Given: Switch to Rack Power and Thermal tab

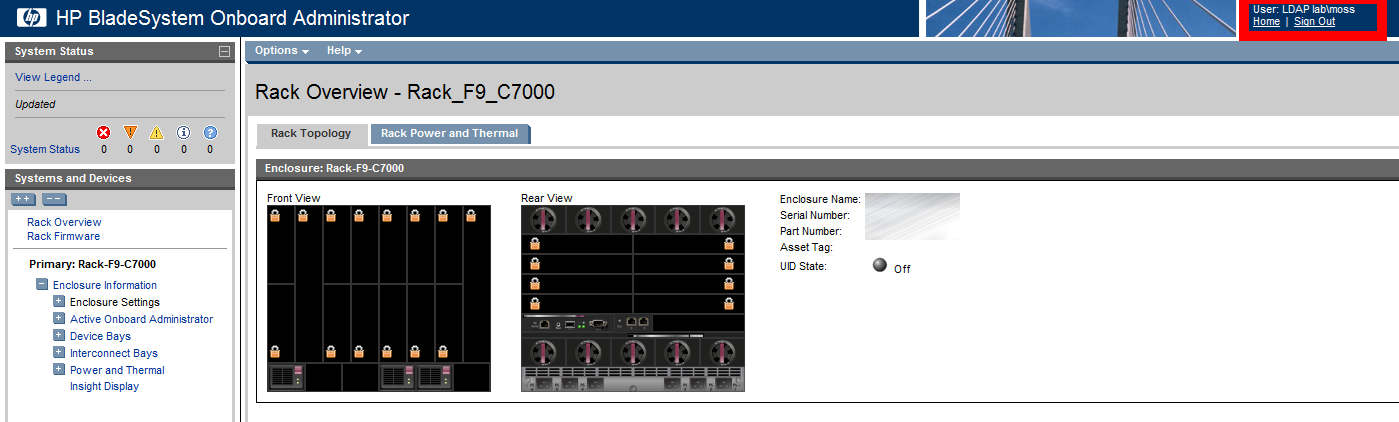Looking at the screenshot, I should tap(450, 133).
